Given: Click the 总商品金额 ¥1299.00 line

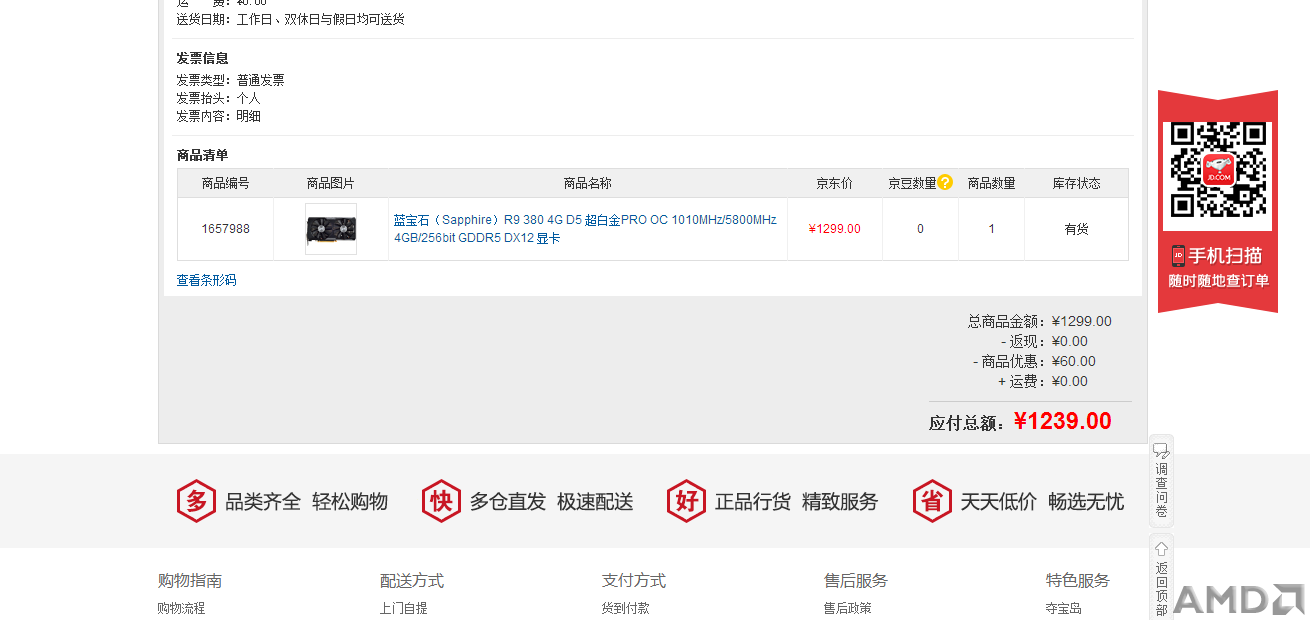Looking at the screenshot, I should [x=1039, y=321].
